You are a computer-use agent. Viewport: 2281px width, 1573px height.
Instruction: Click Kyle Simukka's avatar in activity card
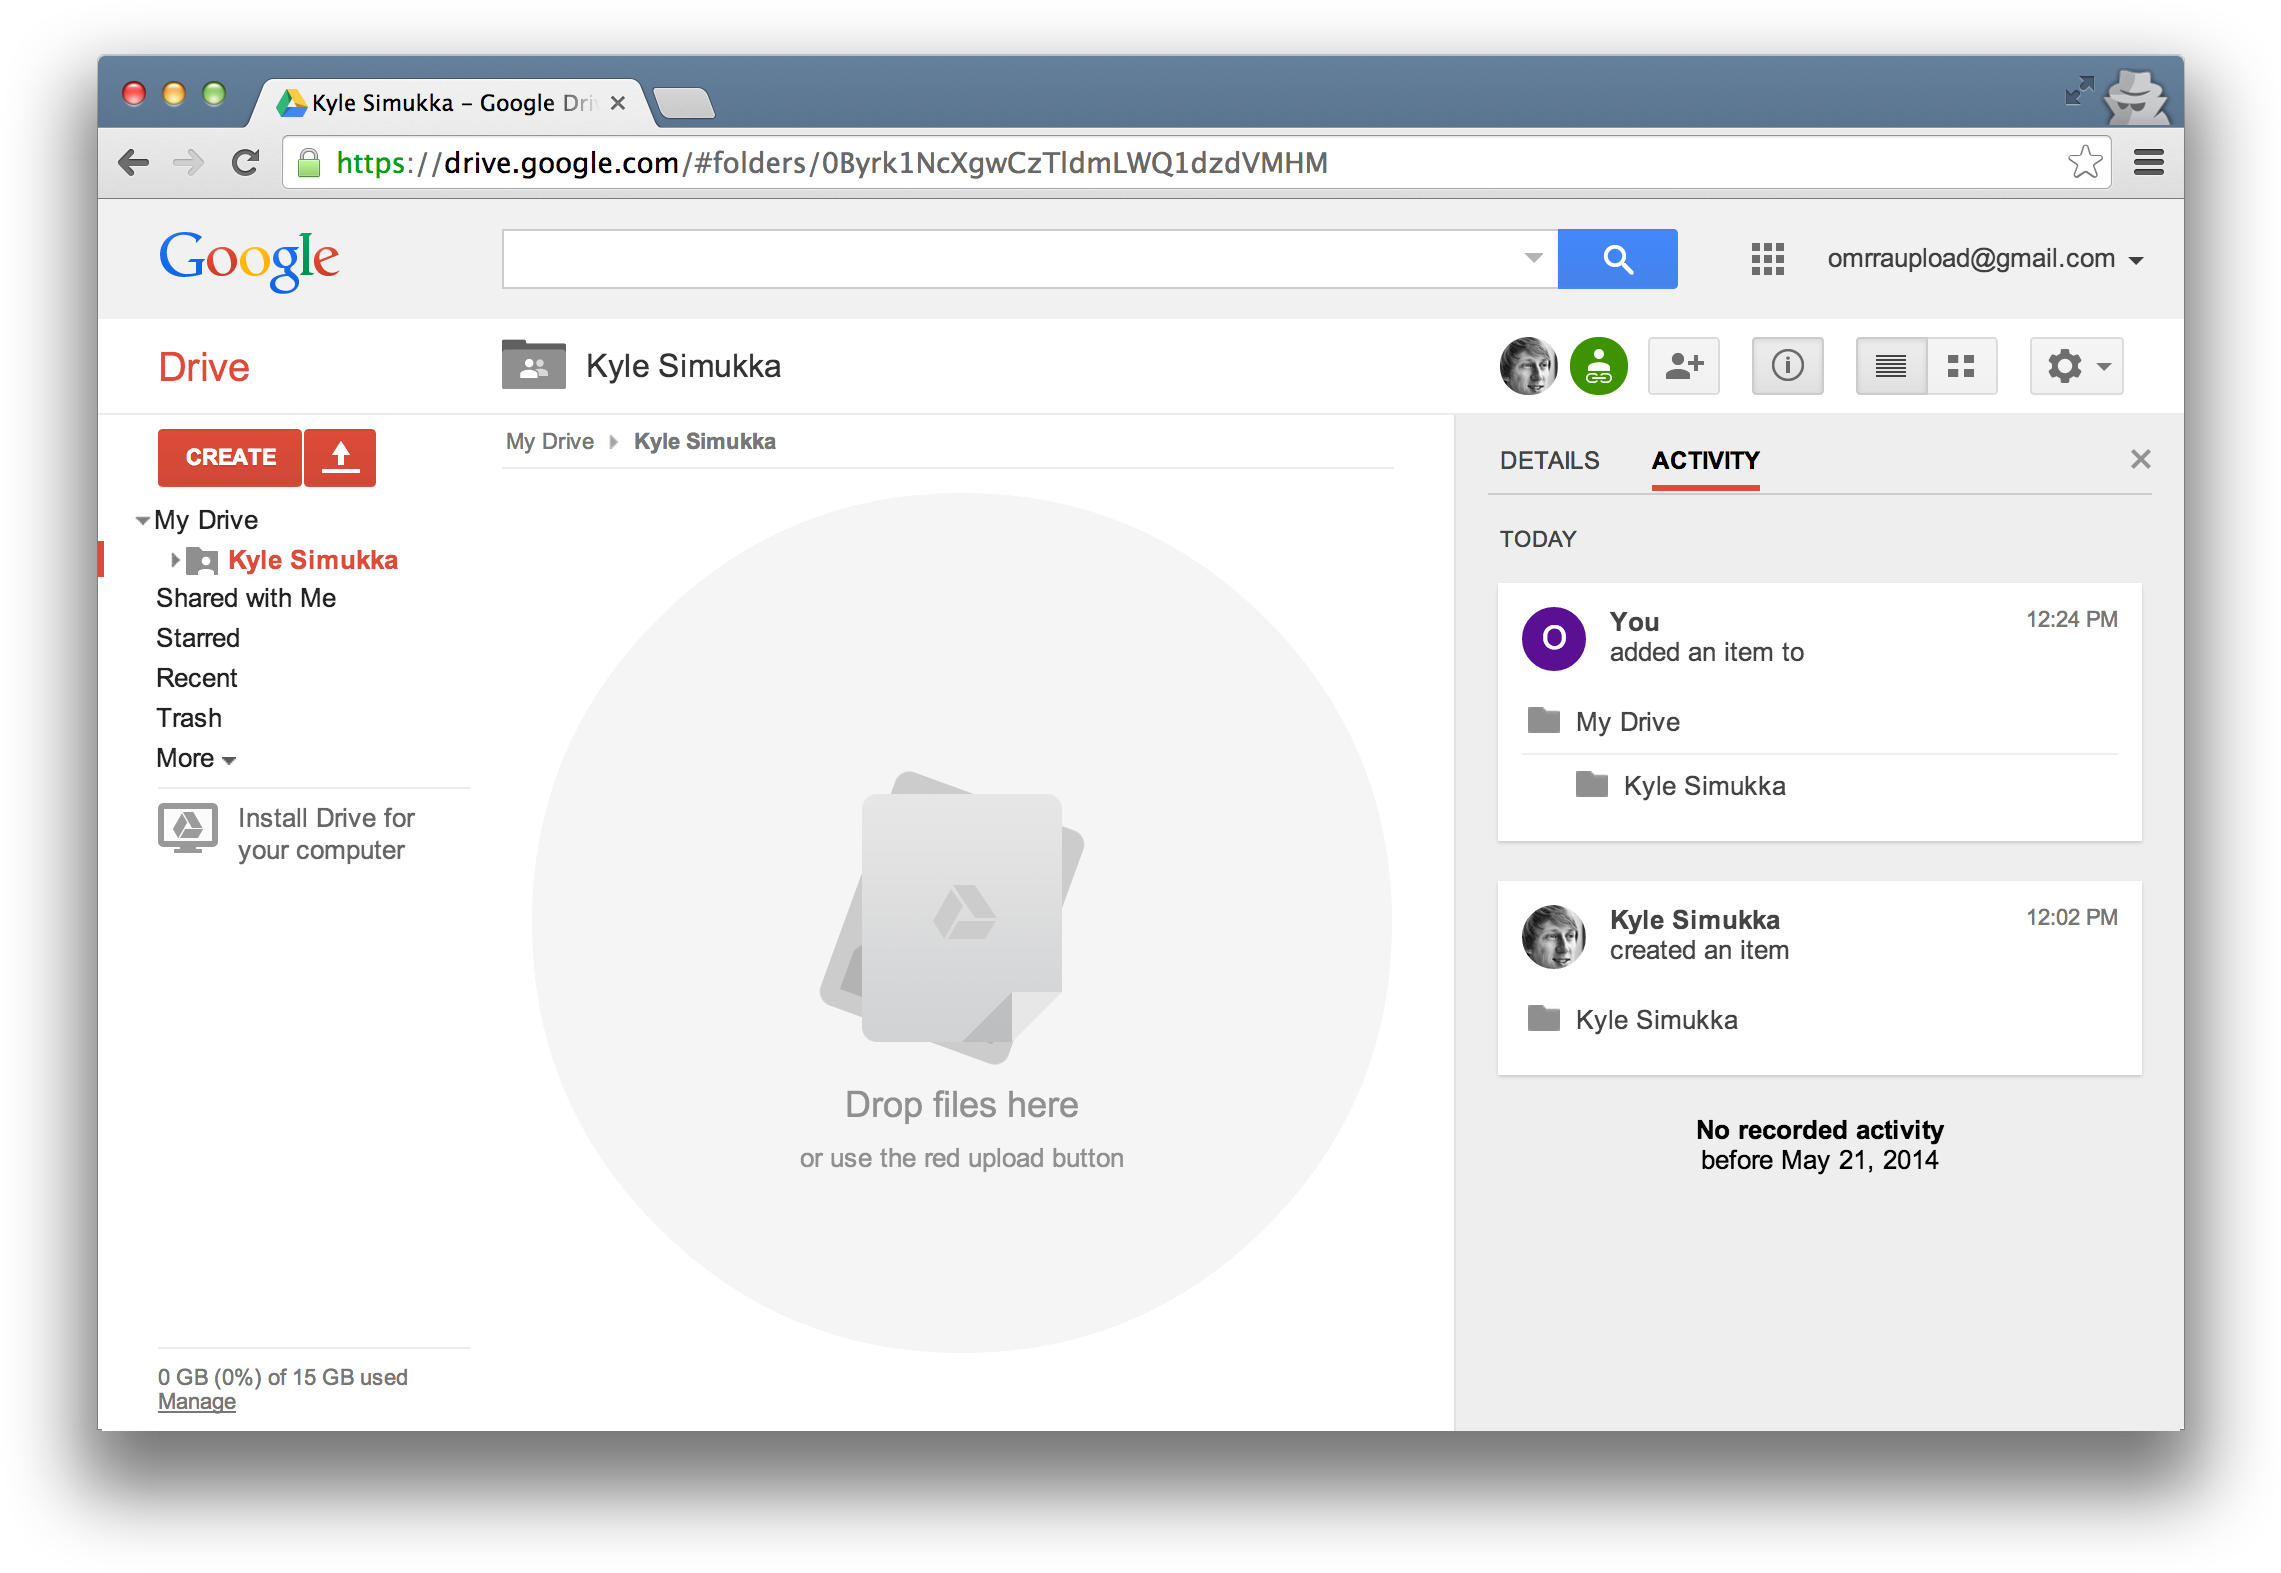pos(1553,936)
